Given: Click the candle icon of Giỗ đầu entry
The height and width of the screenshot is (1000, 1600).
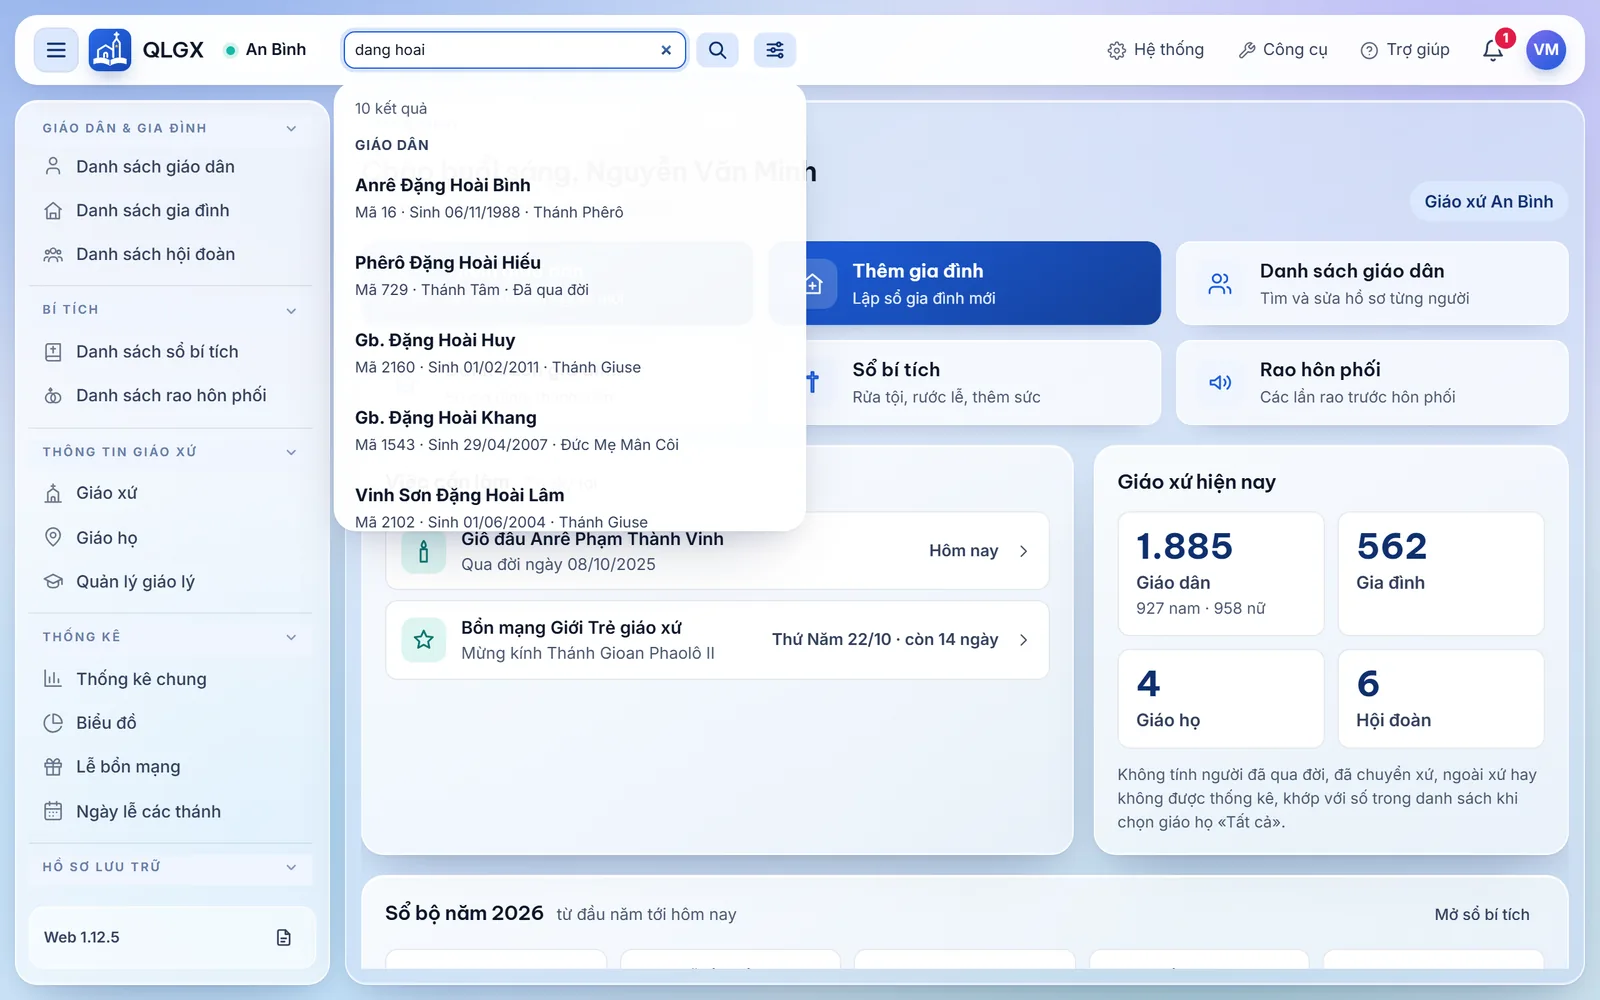Looking at the screenshot, I should click(424, 551).
